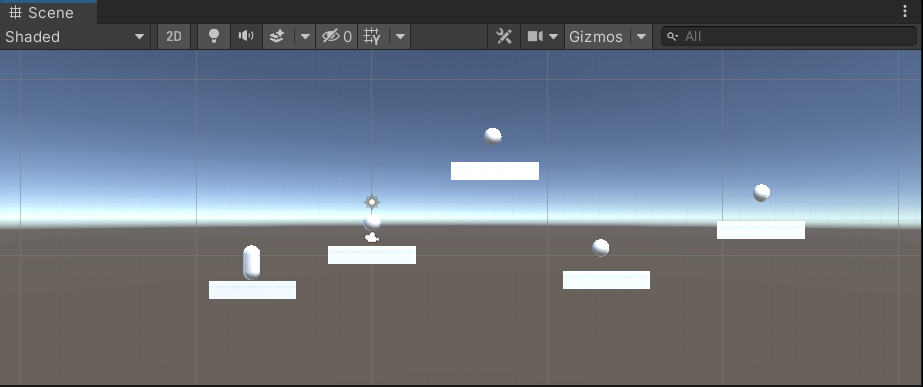
Task: Toggle scene lighting bulb icon
Action: pos(214,37)
